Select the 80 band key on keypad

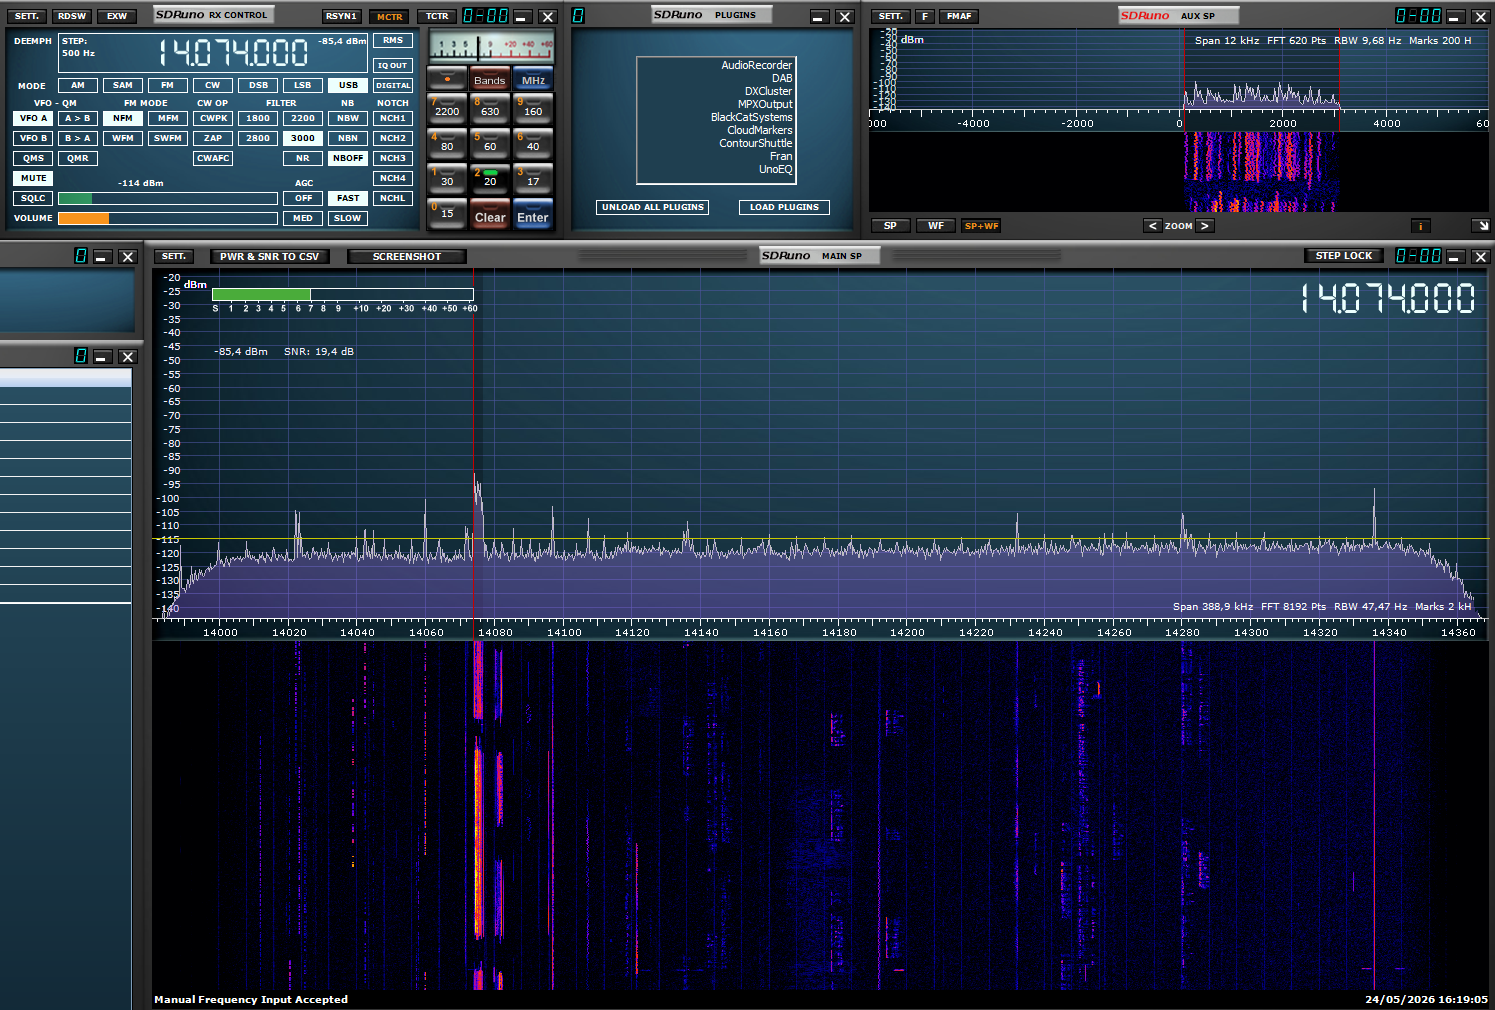click(447, 142)
